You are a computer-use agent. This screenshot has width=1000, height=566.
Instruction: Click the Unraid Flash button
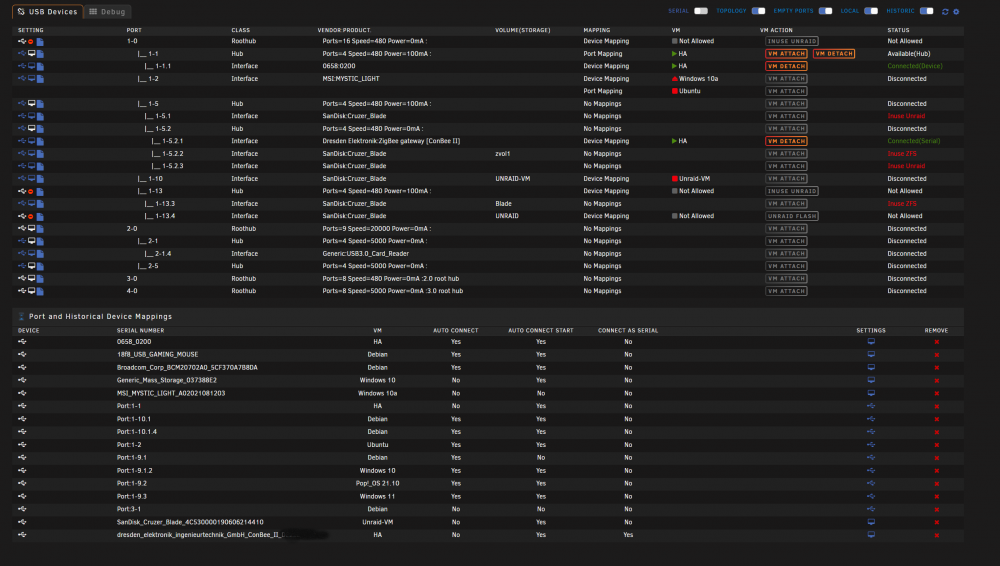tap(791, 216)
